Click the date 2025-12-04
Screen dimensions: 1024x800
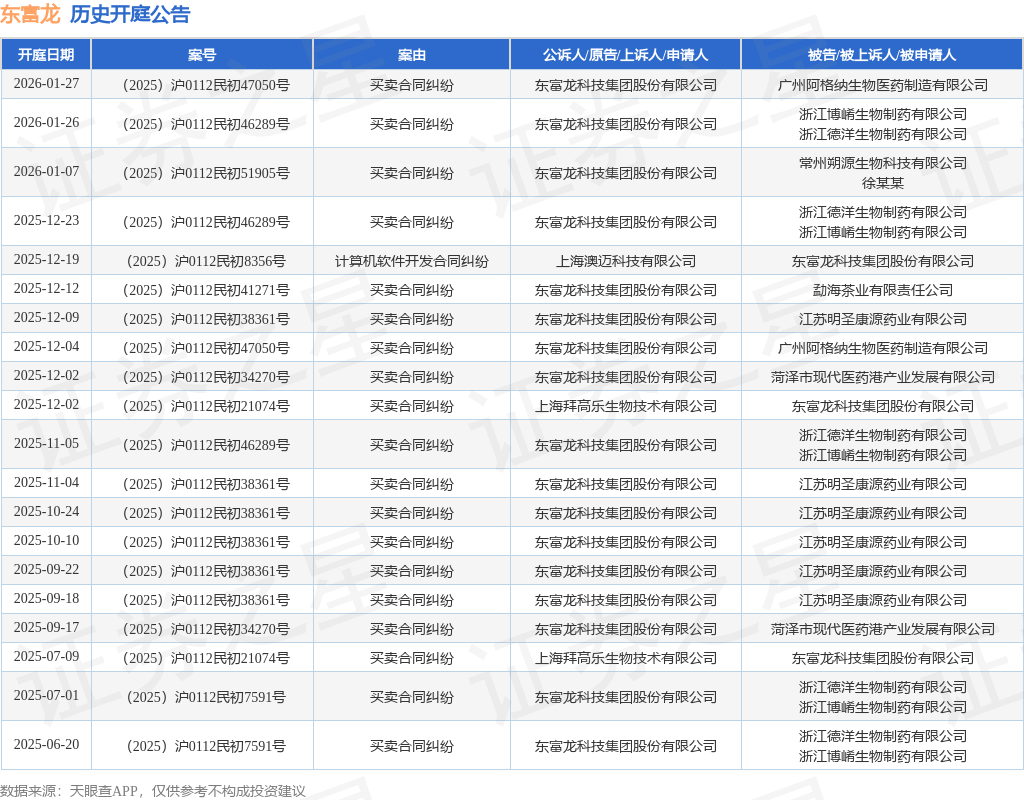coord(46,347)
